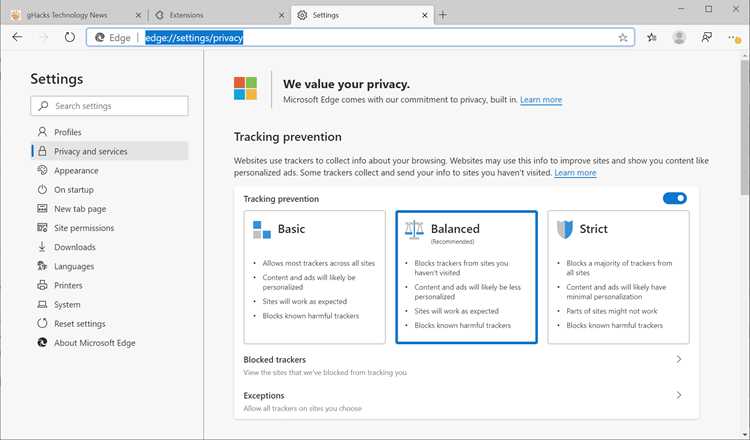
Task: Click the search magnifier icon in settings
Action: click(x=44, y=105)
